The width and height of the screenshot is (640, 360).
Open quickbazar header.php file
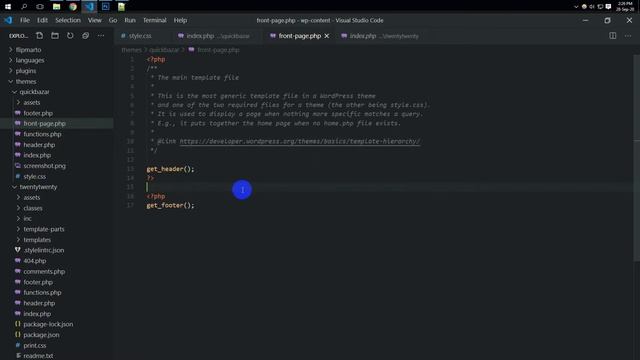tap(39, 145)
